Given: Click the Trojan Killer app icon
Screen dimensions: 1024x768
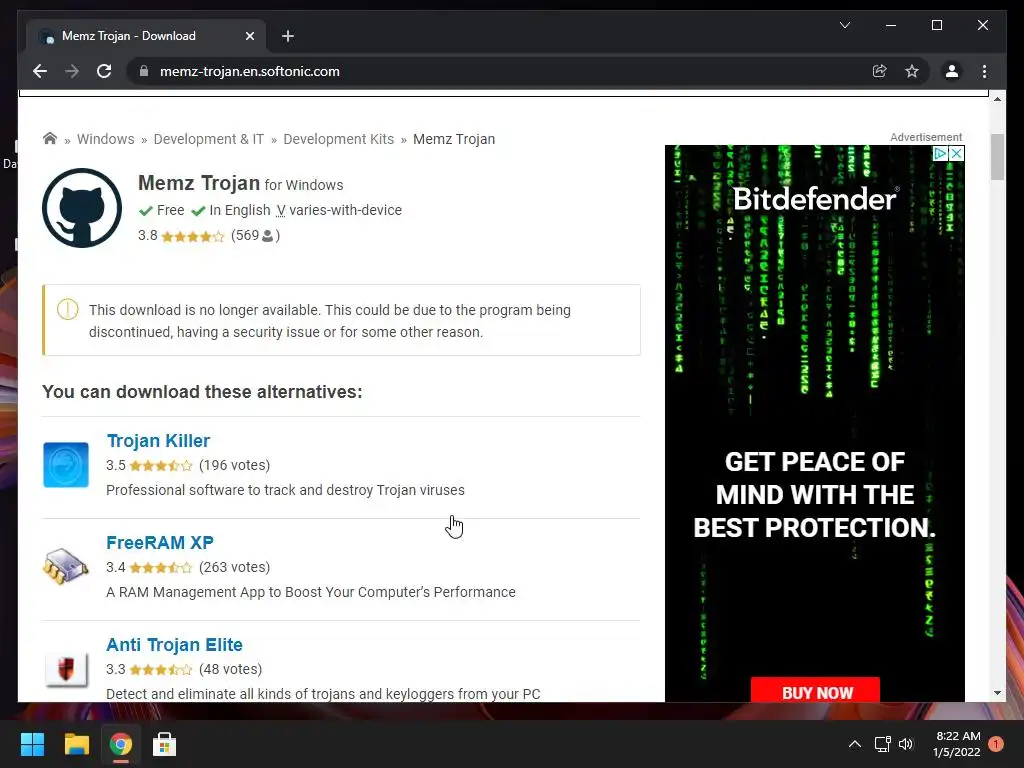Looking at the screenshot, I should [x=66, y=465].
